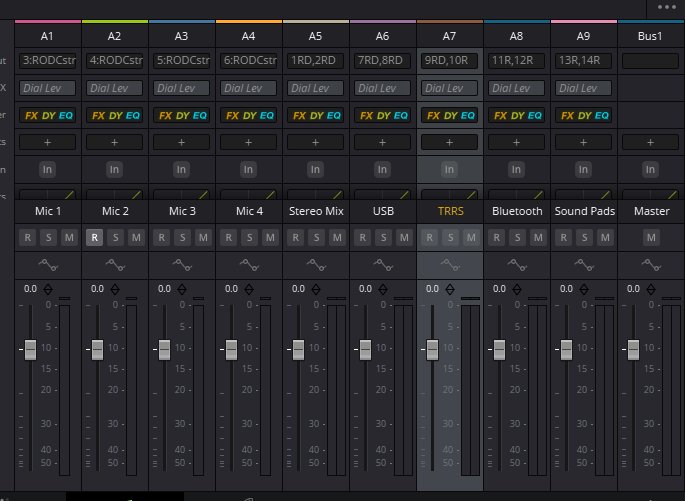The width and height of the screenshot is (685, 501).
Task: Open automation curve icon on TRRS channel
Action: pos(450,265)
